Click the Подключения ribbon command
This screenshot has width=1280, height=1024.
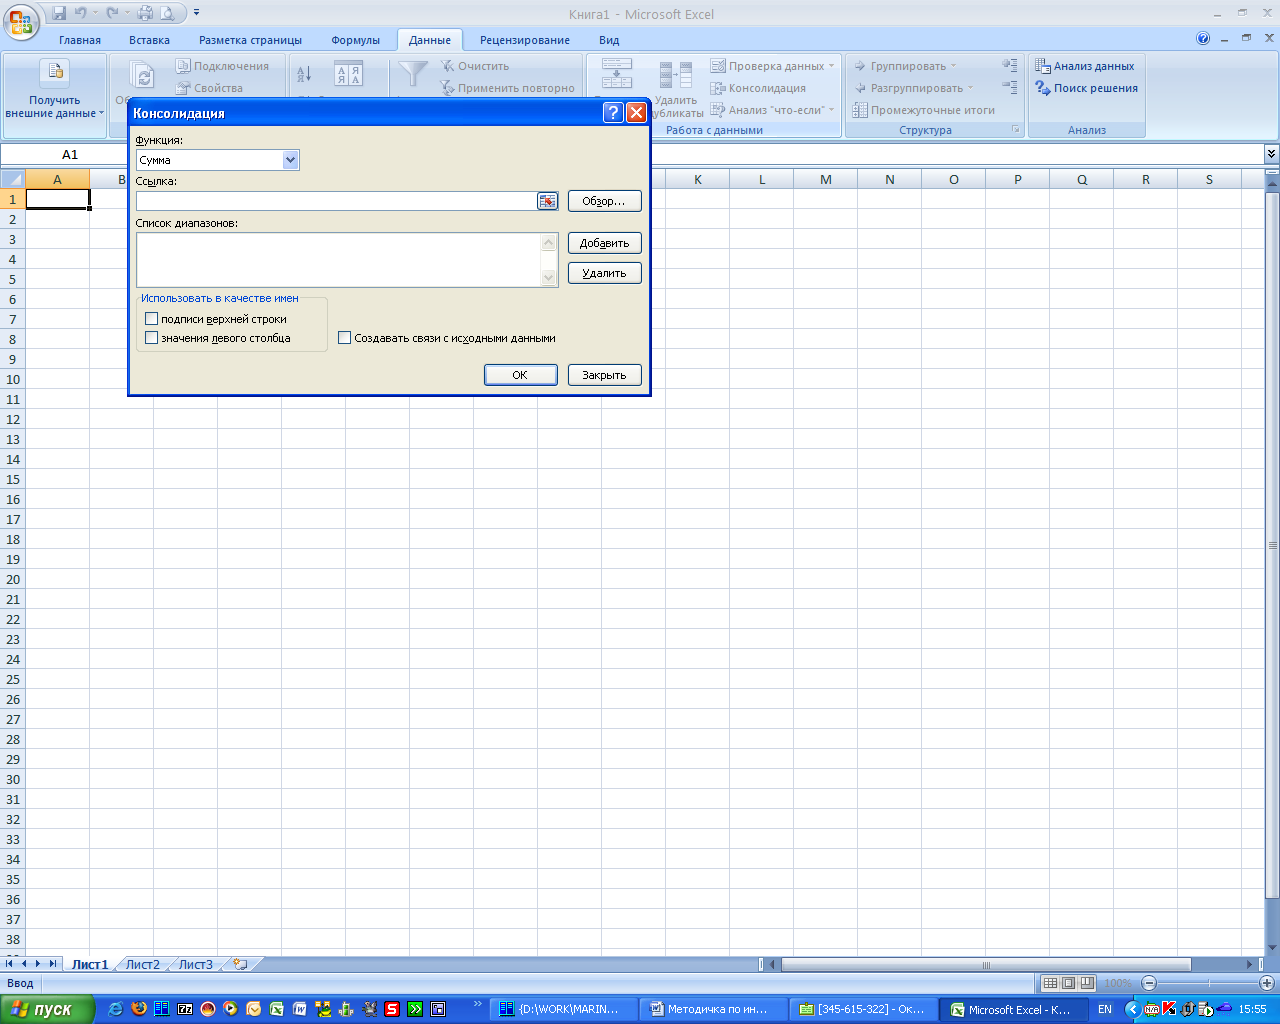[222, 66]
